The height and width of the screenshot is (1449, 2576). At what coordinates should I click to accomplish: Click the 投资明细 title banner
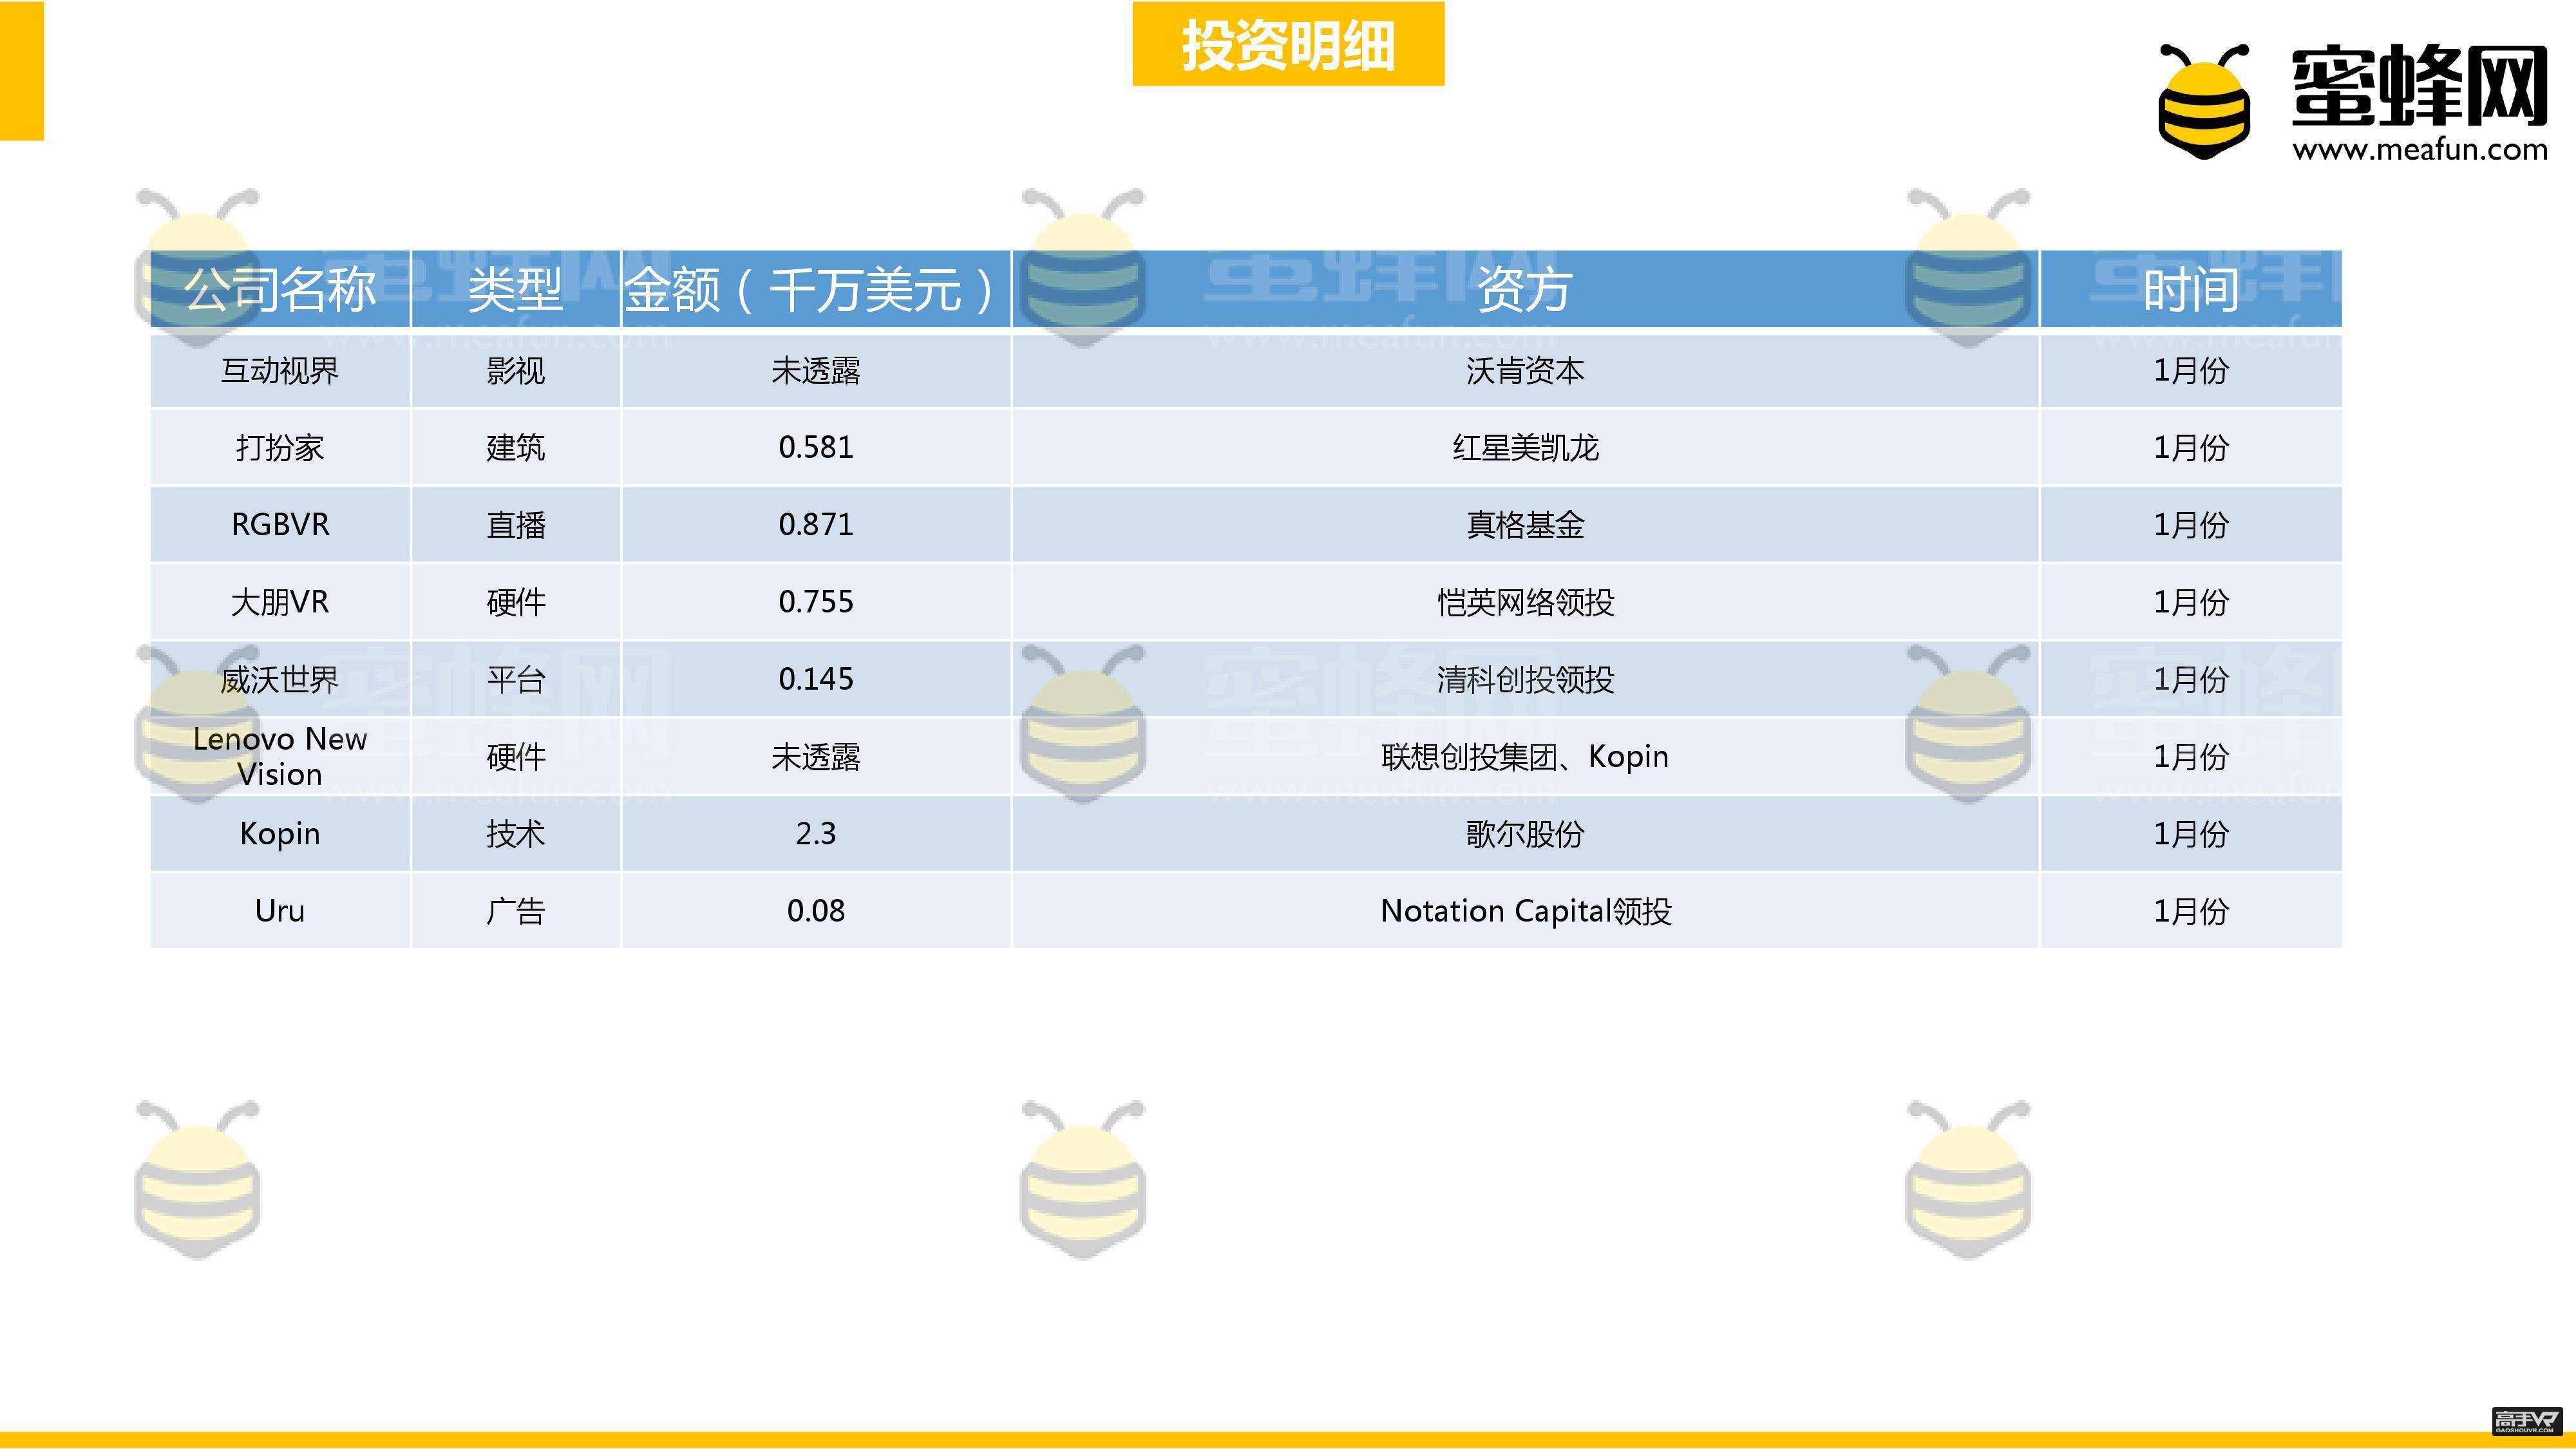click(1288, 44)
